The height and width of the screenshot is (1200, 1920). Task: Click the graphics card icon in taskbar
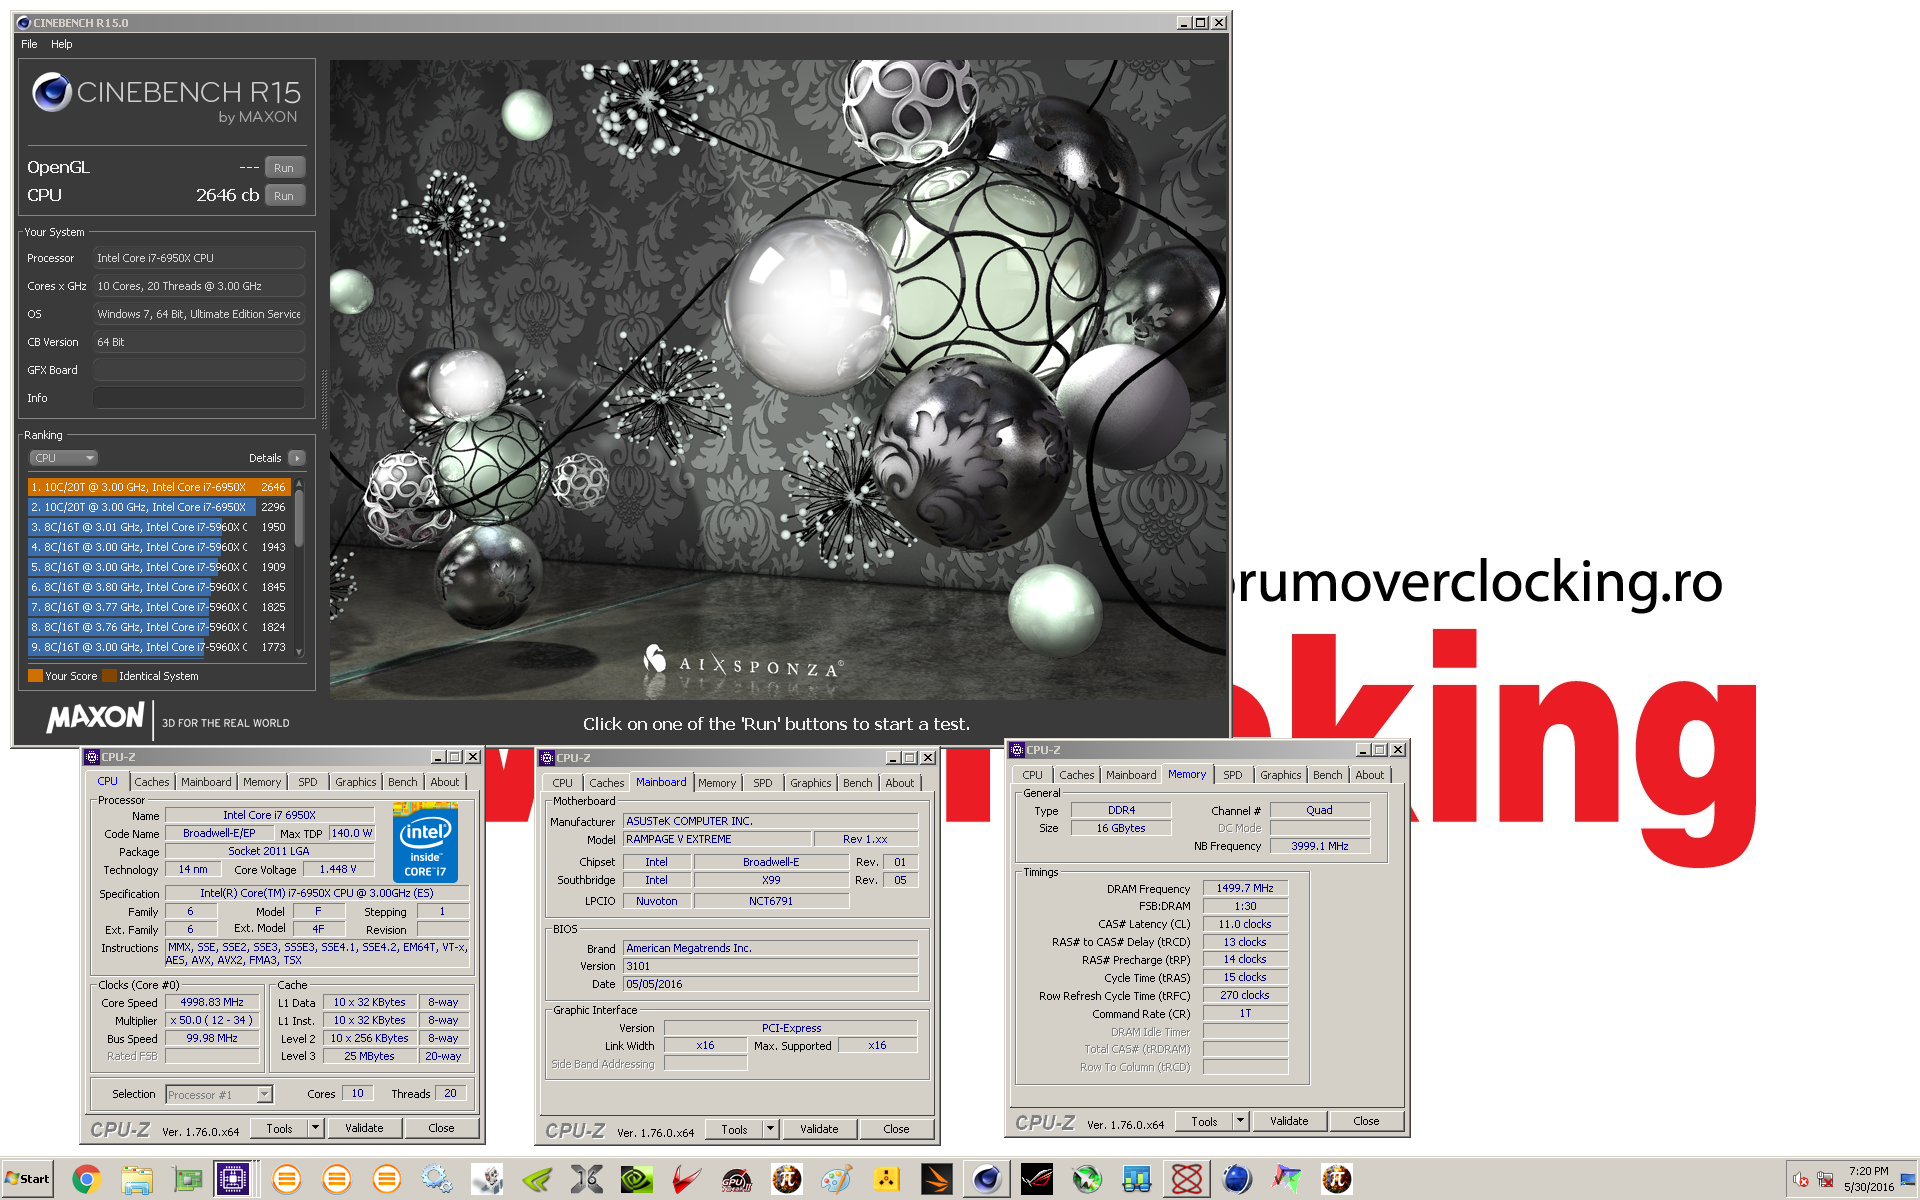[x=186, y=1179]
